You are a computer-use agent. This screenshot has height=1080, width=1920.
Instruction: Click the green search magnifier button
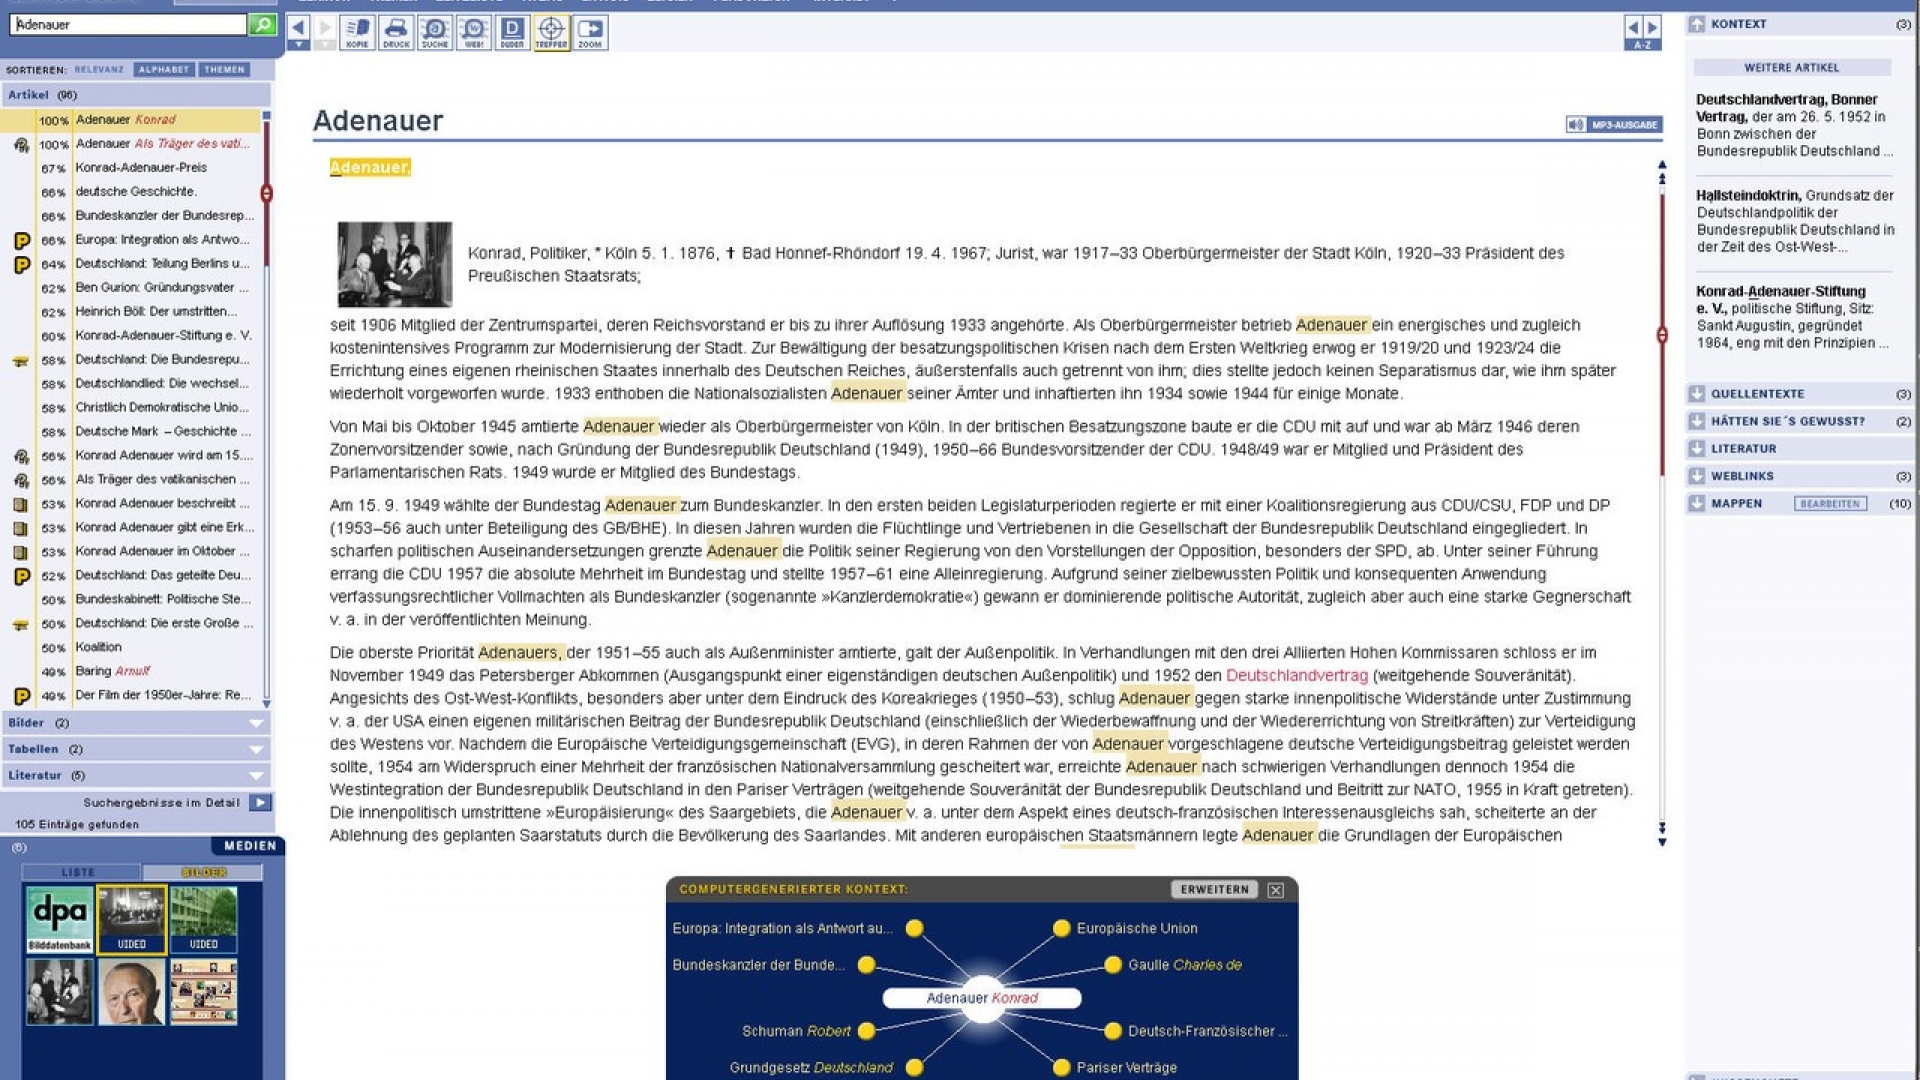coord(262,24)
